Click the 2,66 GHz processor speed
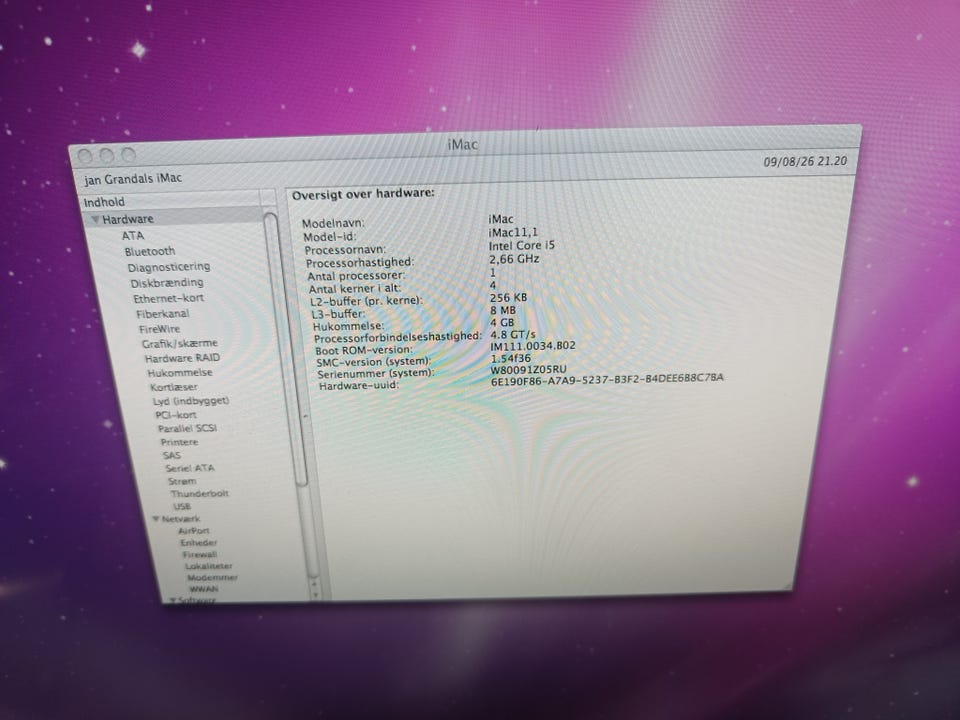960x720 pixels. (514, 259)
